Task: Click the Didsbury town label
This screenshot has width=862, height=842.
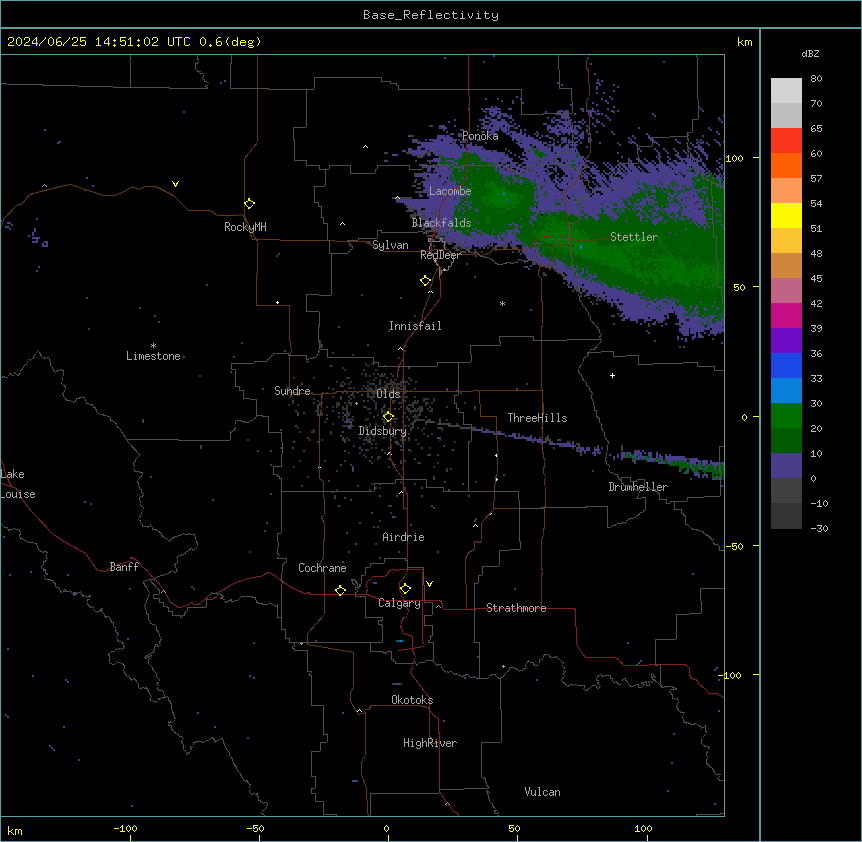Action: (383, 431)
